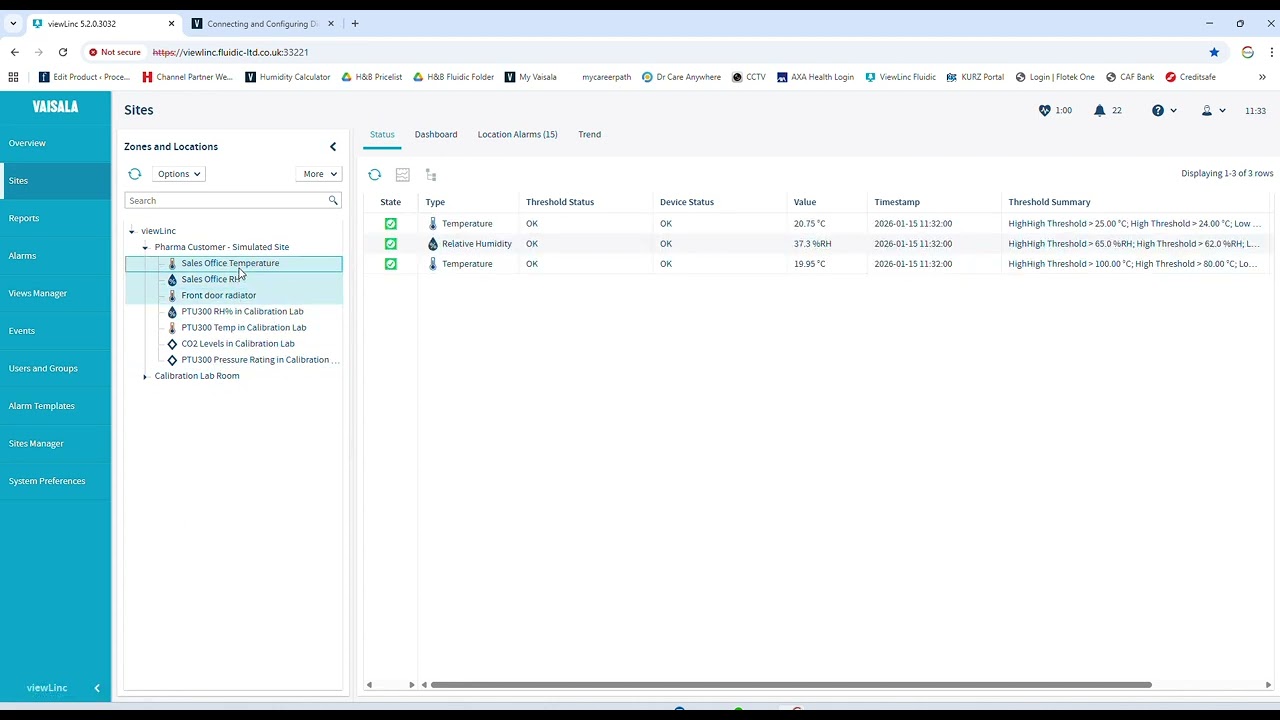Reload the browser page

pos(63,52)
